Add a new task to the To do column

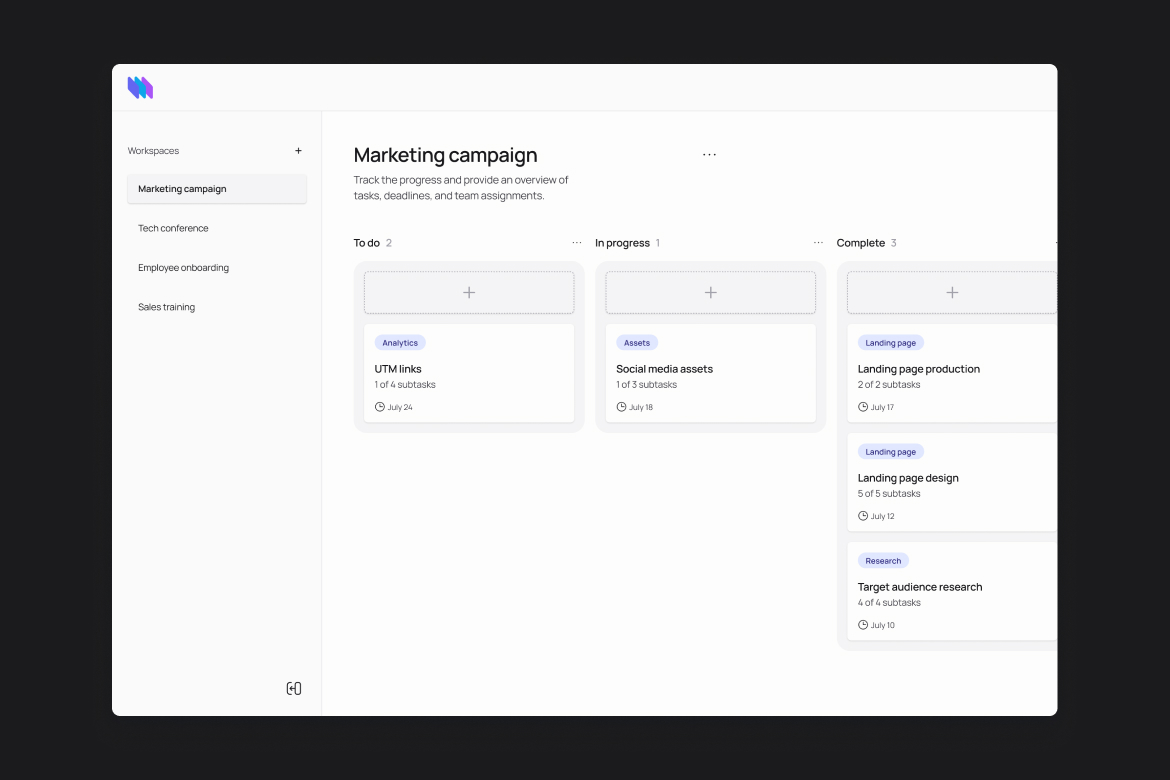[468, 291]
